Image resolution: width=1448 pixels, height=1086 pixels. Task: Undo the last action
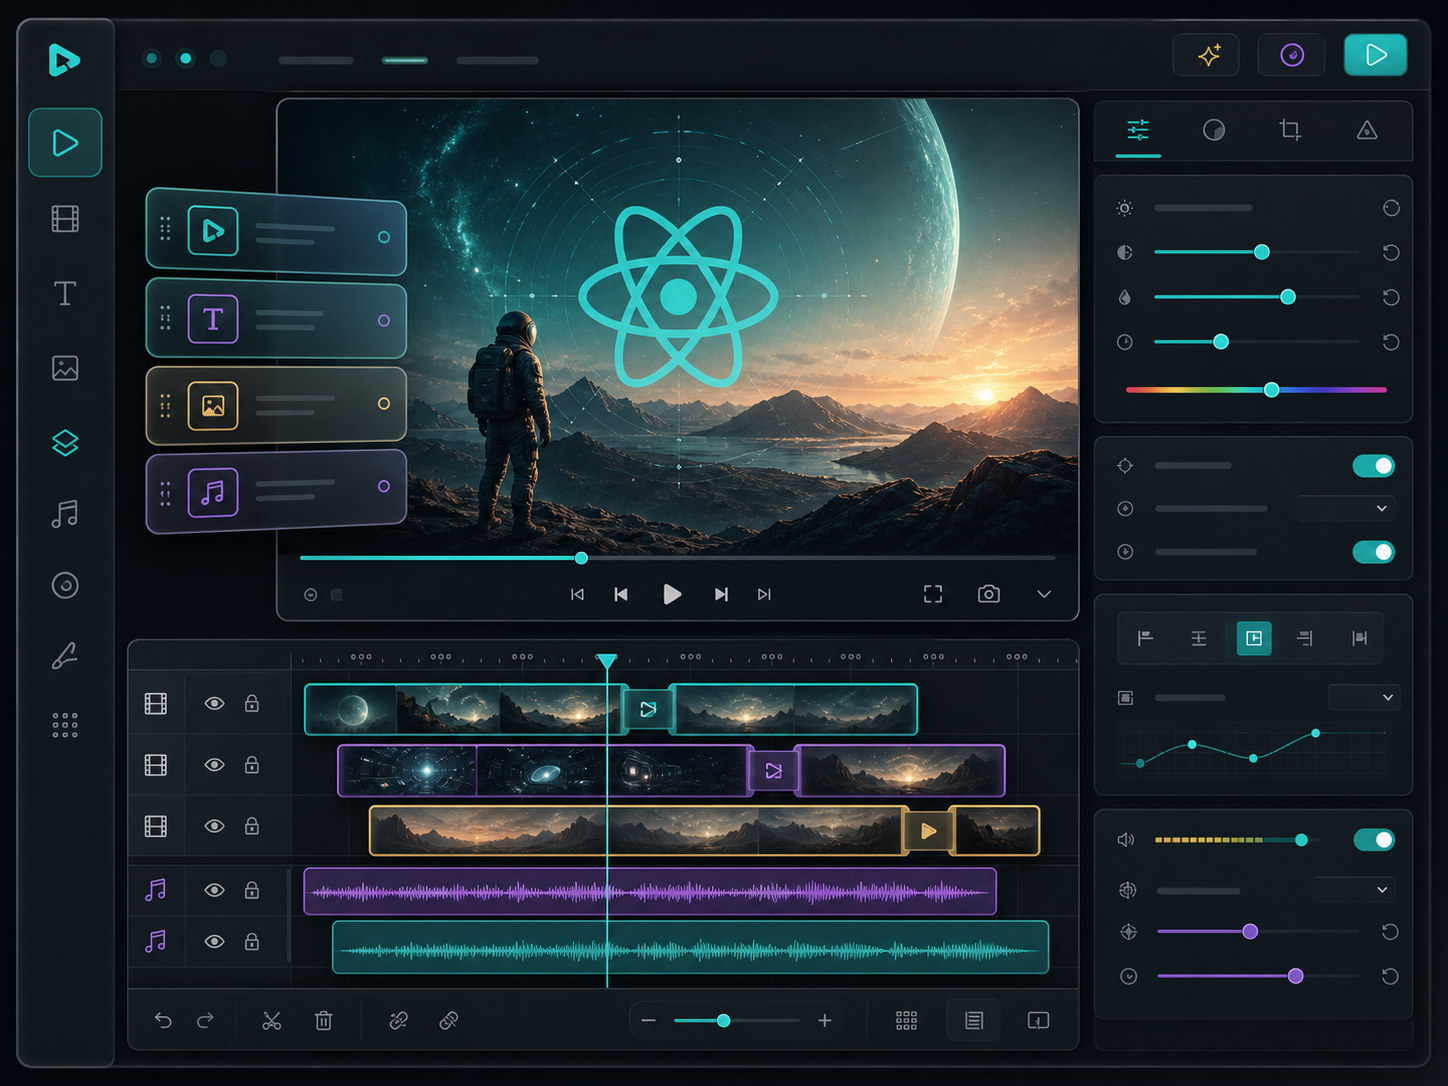[163, 1020]
